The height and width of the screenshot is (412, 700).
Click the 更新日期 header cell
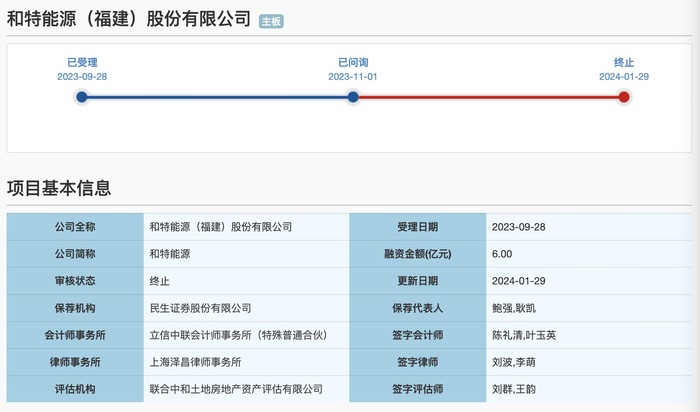tap(417, 281)
